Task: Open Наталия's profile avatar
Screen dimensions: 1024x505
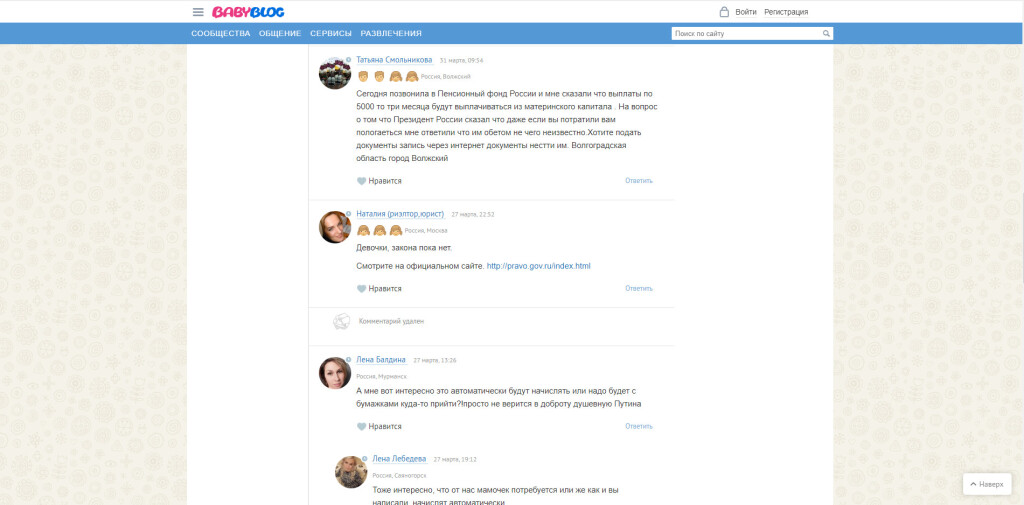Action: click(334, 227)
